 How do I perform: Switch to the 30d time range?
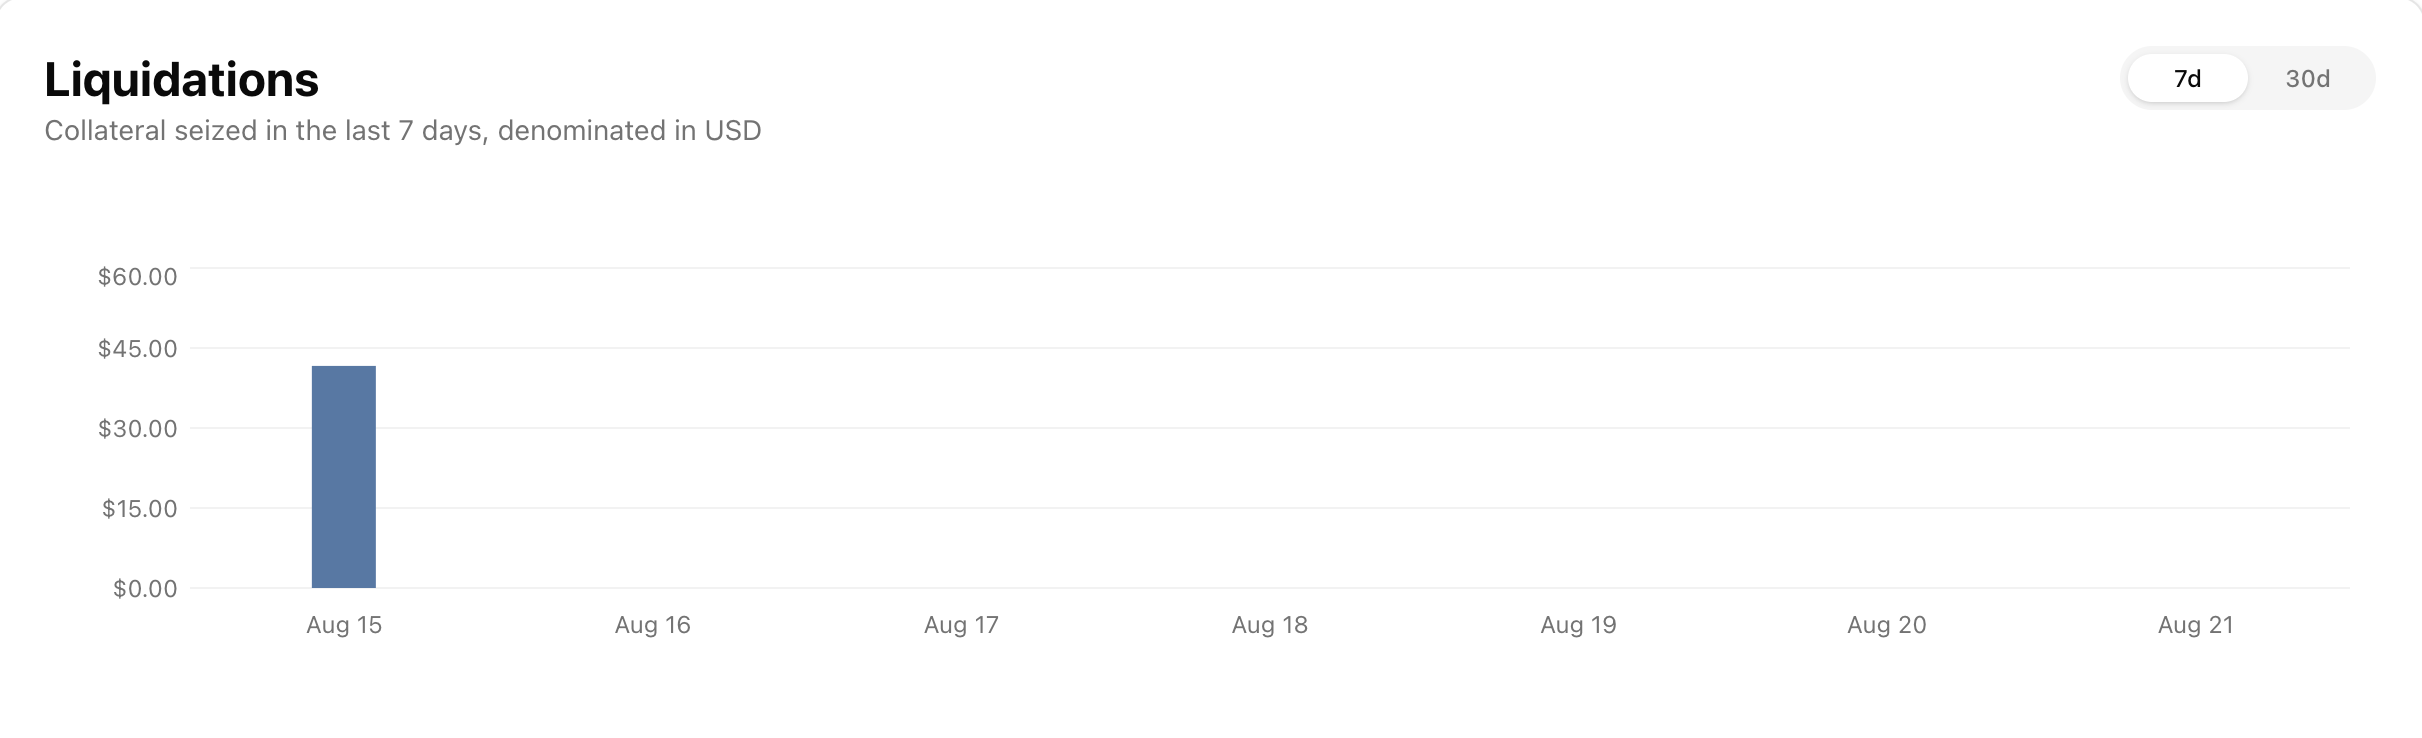pyautogui.click(x=2307, y=78)
